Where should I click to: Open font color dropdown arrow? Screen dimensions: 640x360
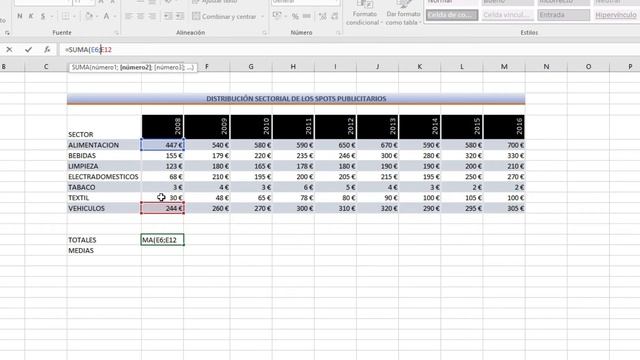(x=115, y=17)
